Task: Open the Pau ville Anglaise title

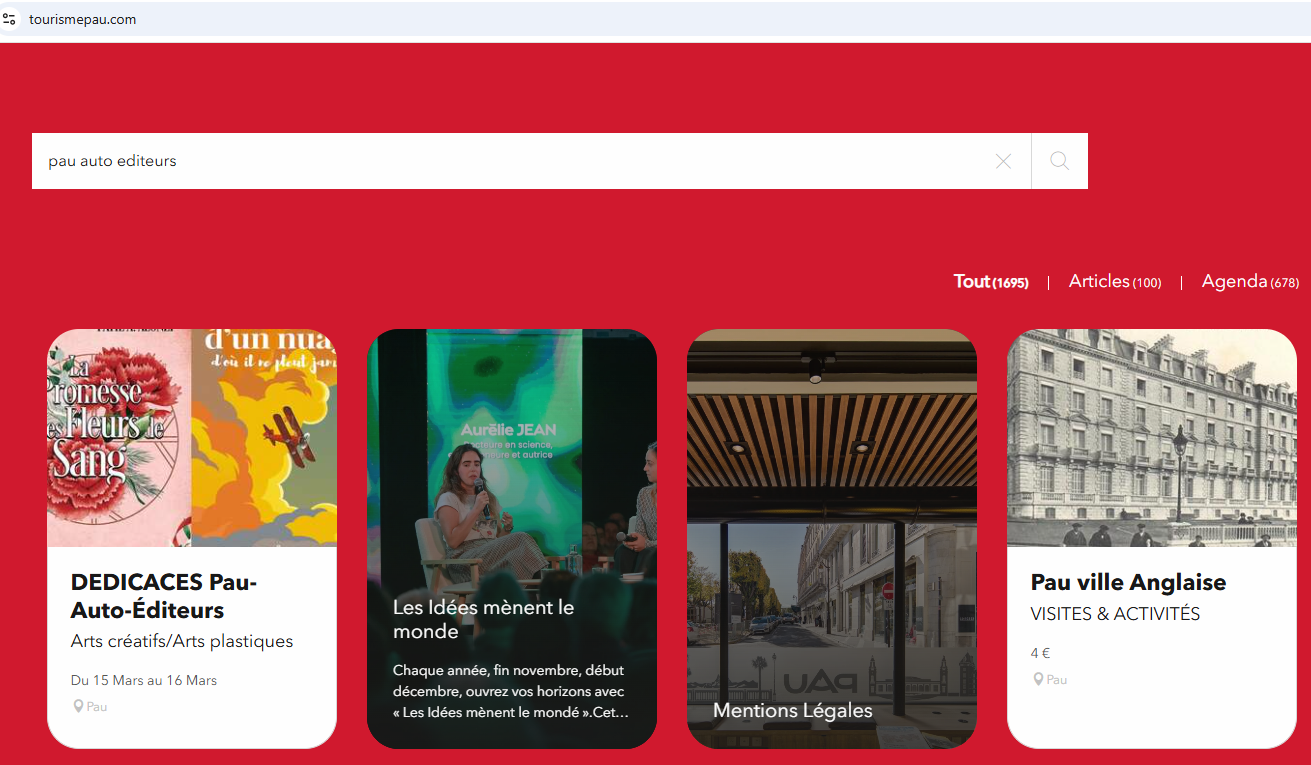Action: [x=1127, y=582]
